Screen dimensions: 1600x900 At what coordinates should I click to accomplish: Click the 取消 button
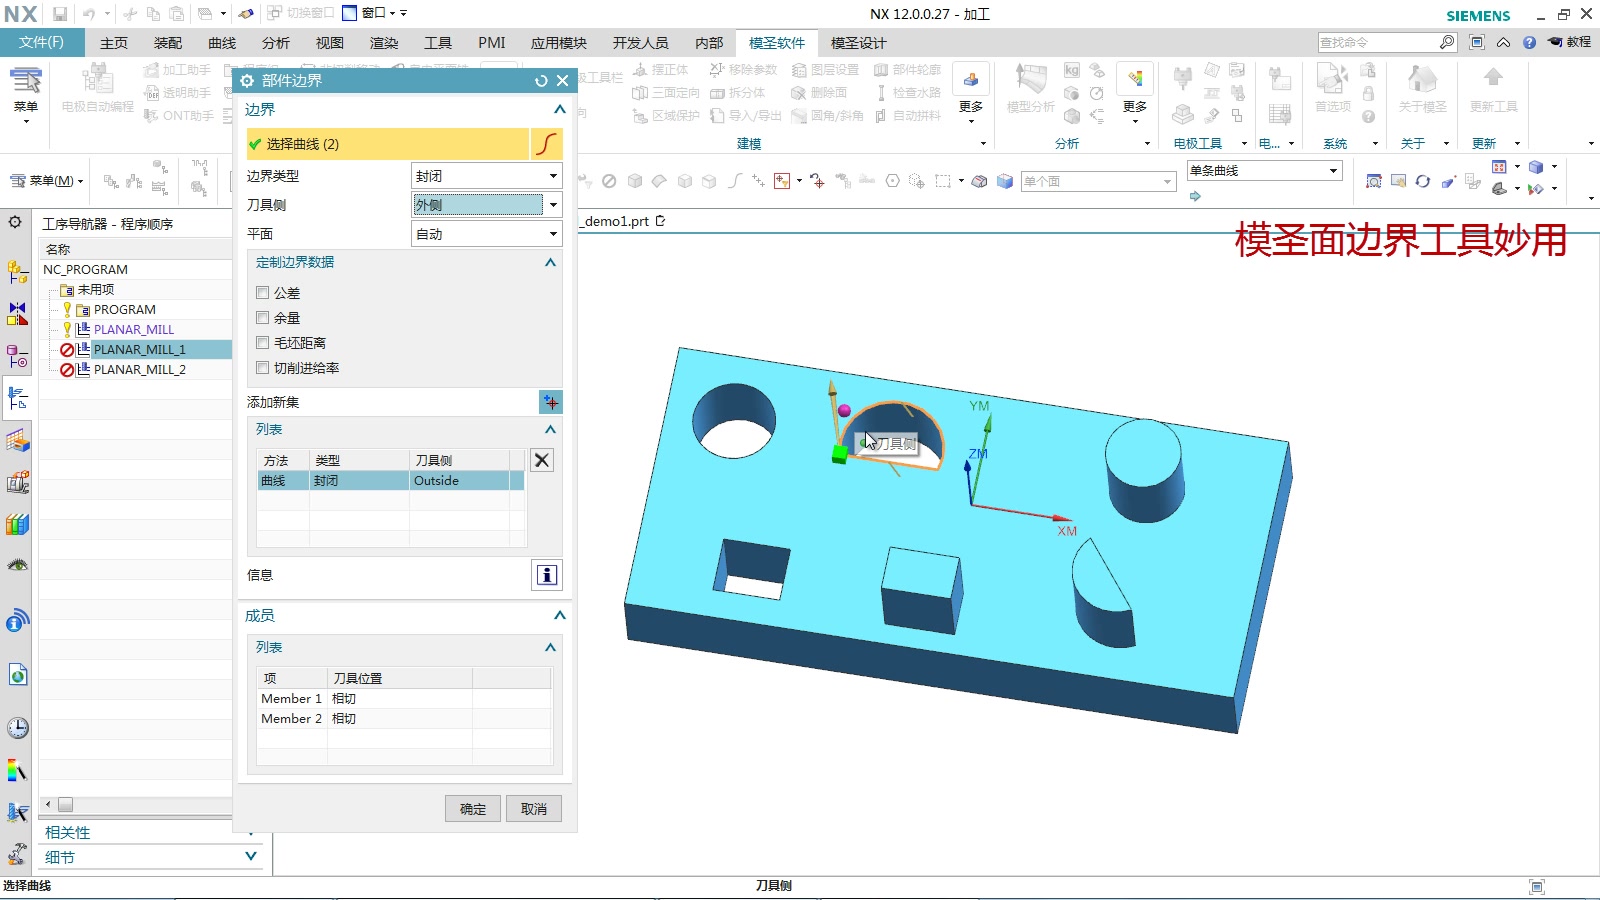(534, 809)
